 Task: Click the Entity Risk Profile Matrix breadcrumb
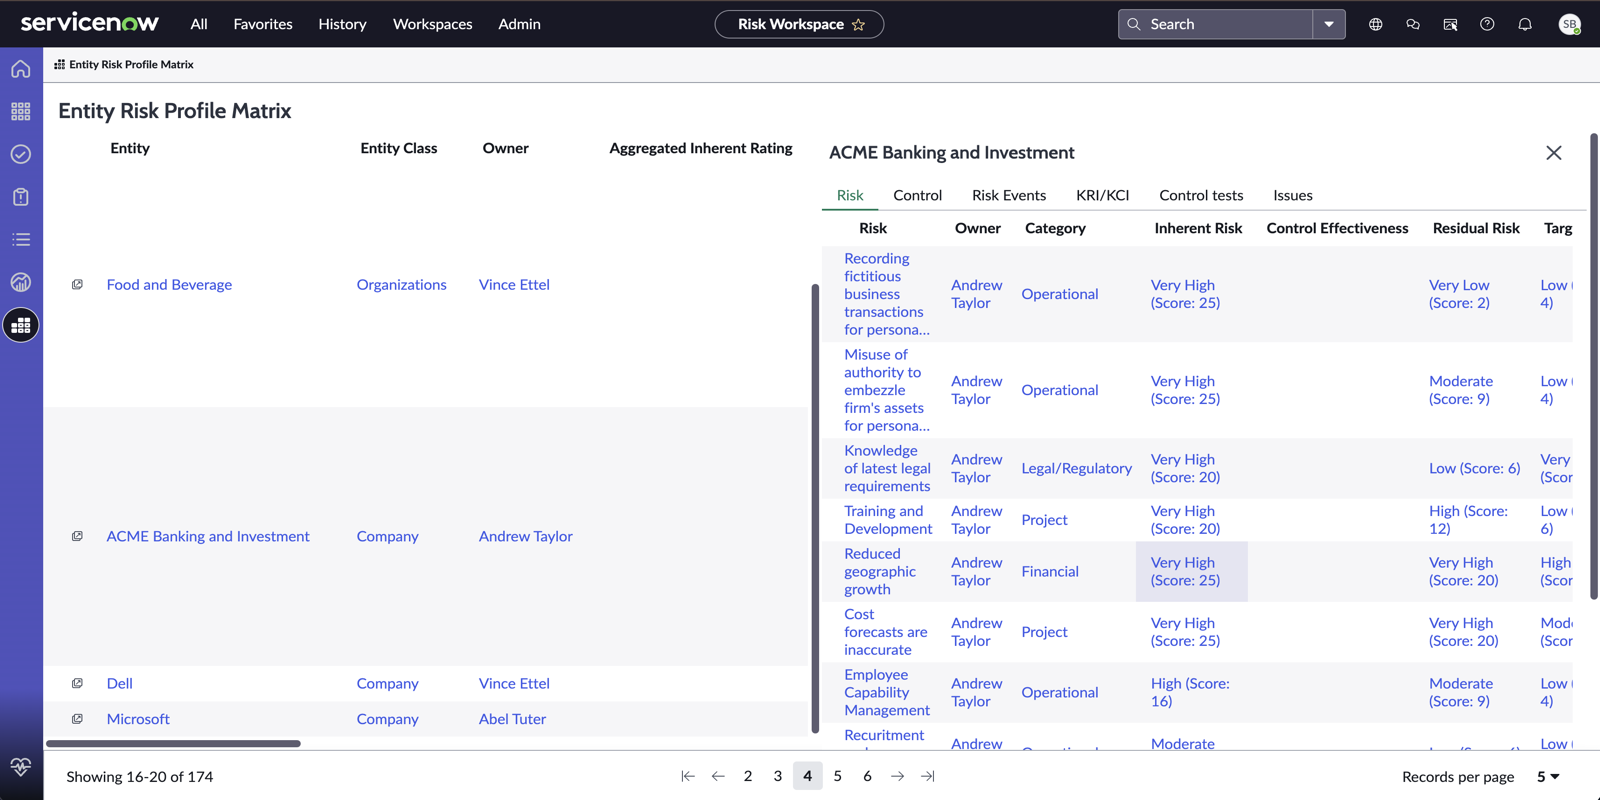(124, 65)
